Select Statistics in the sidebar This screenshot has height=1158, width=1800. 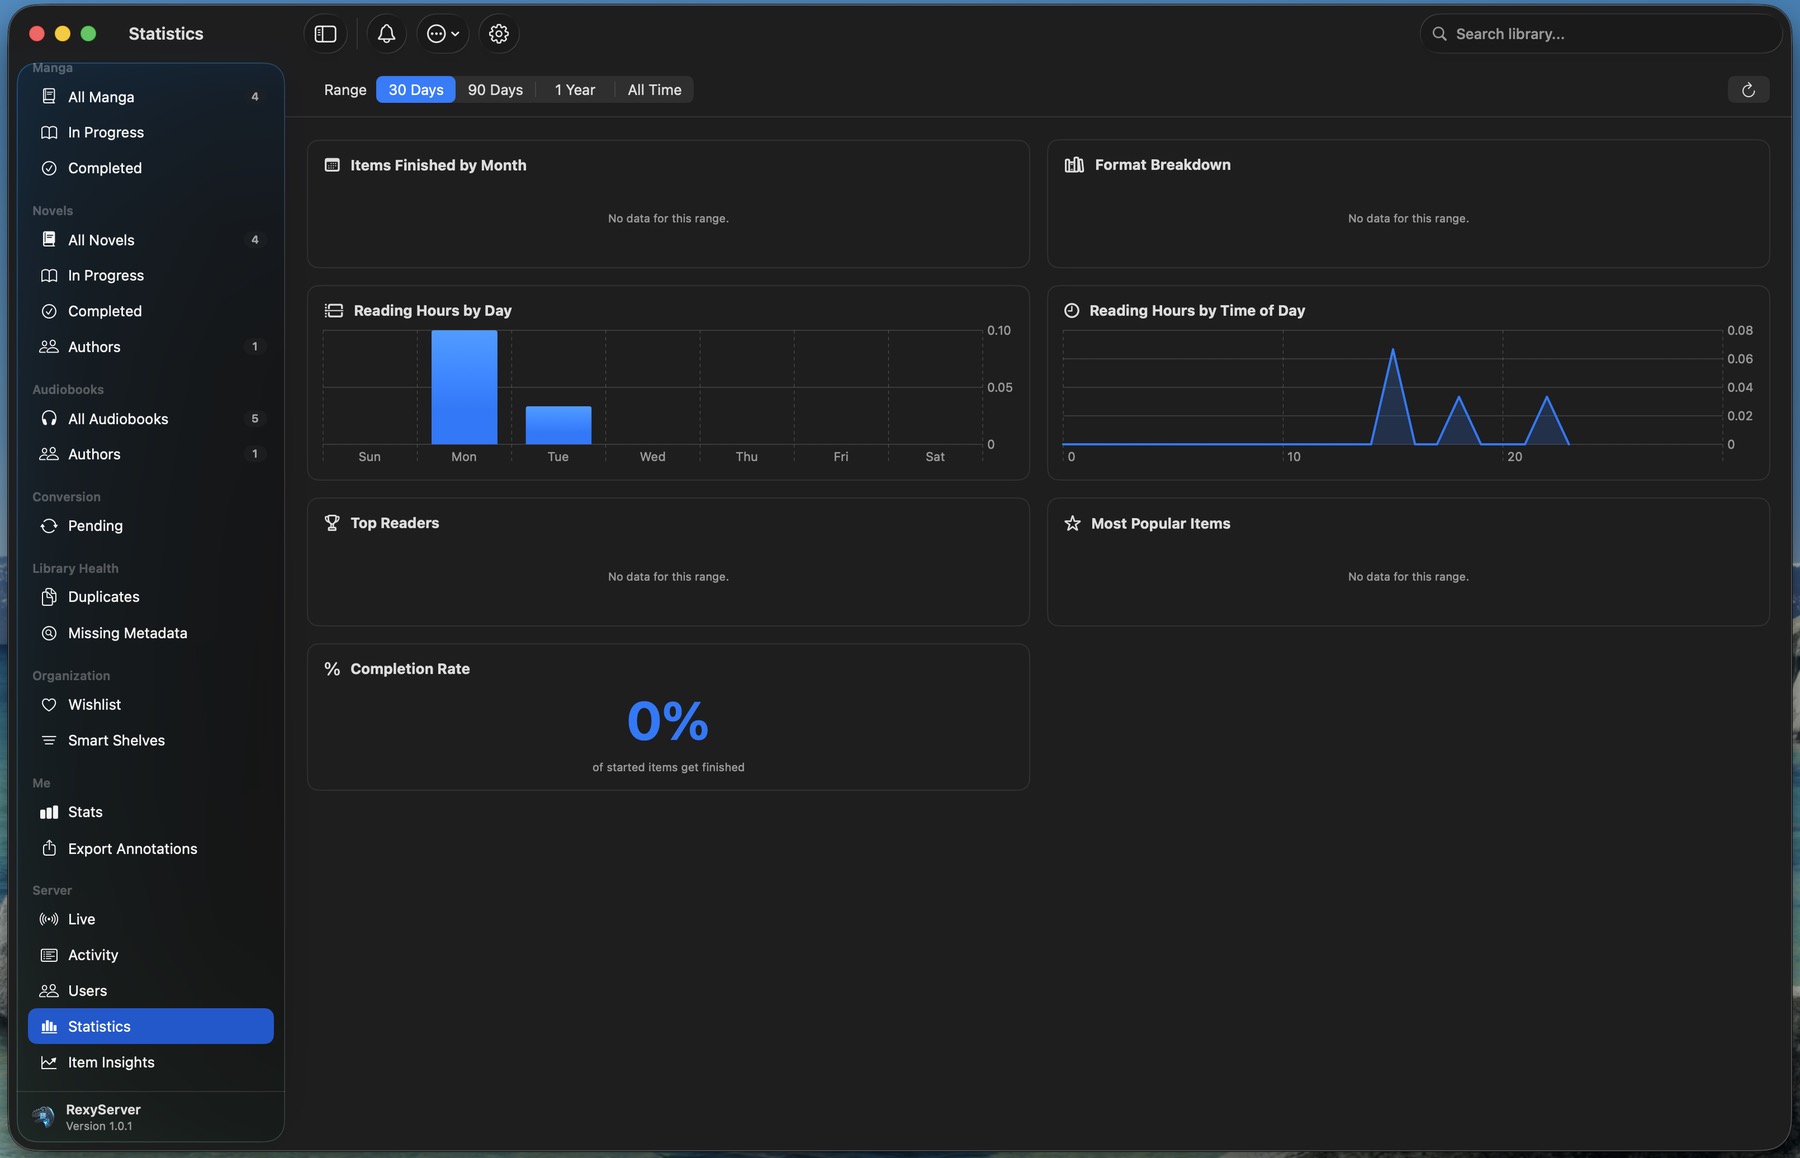(x=150, y=1027)
